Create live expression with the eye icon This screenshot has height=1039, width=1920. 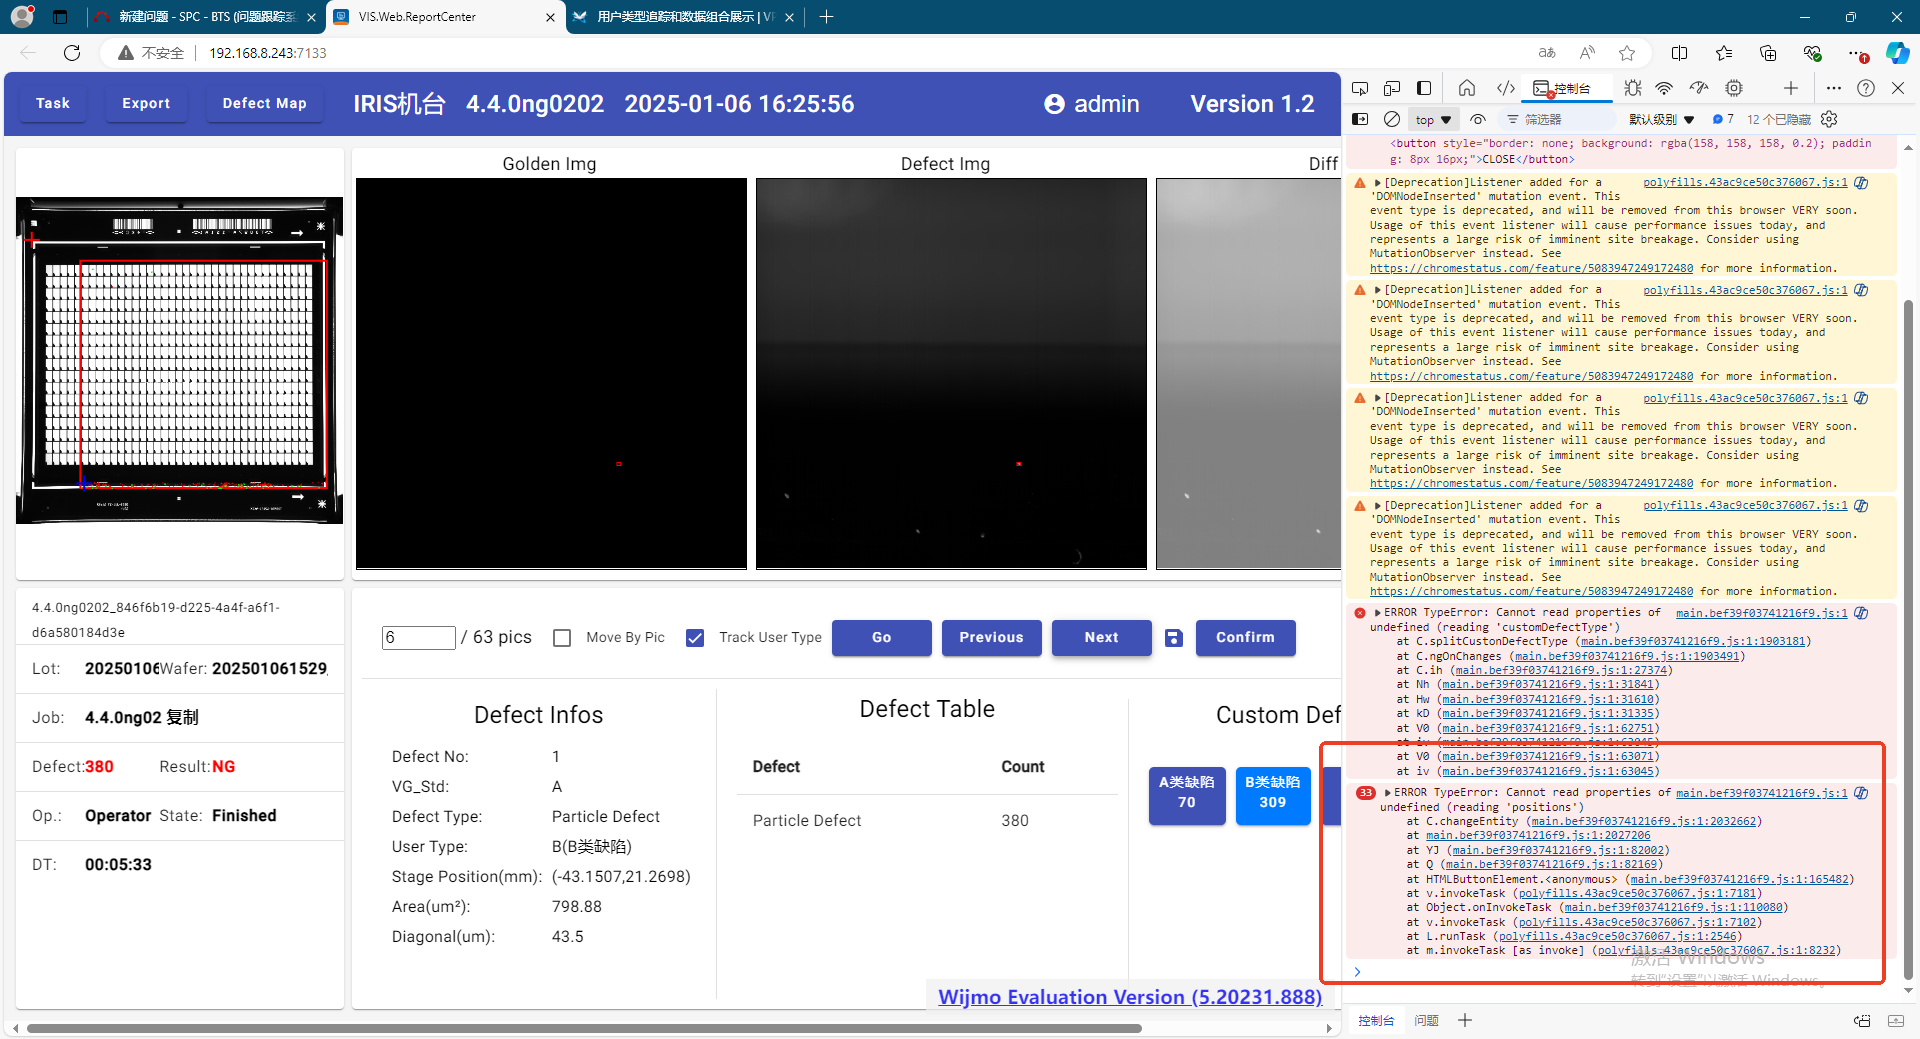pos(1478,119)
